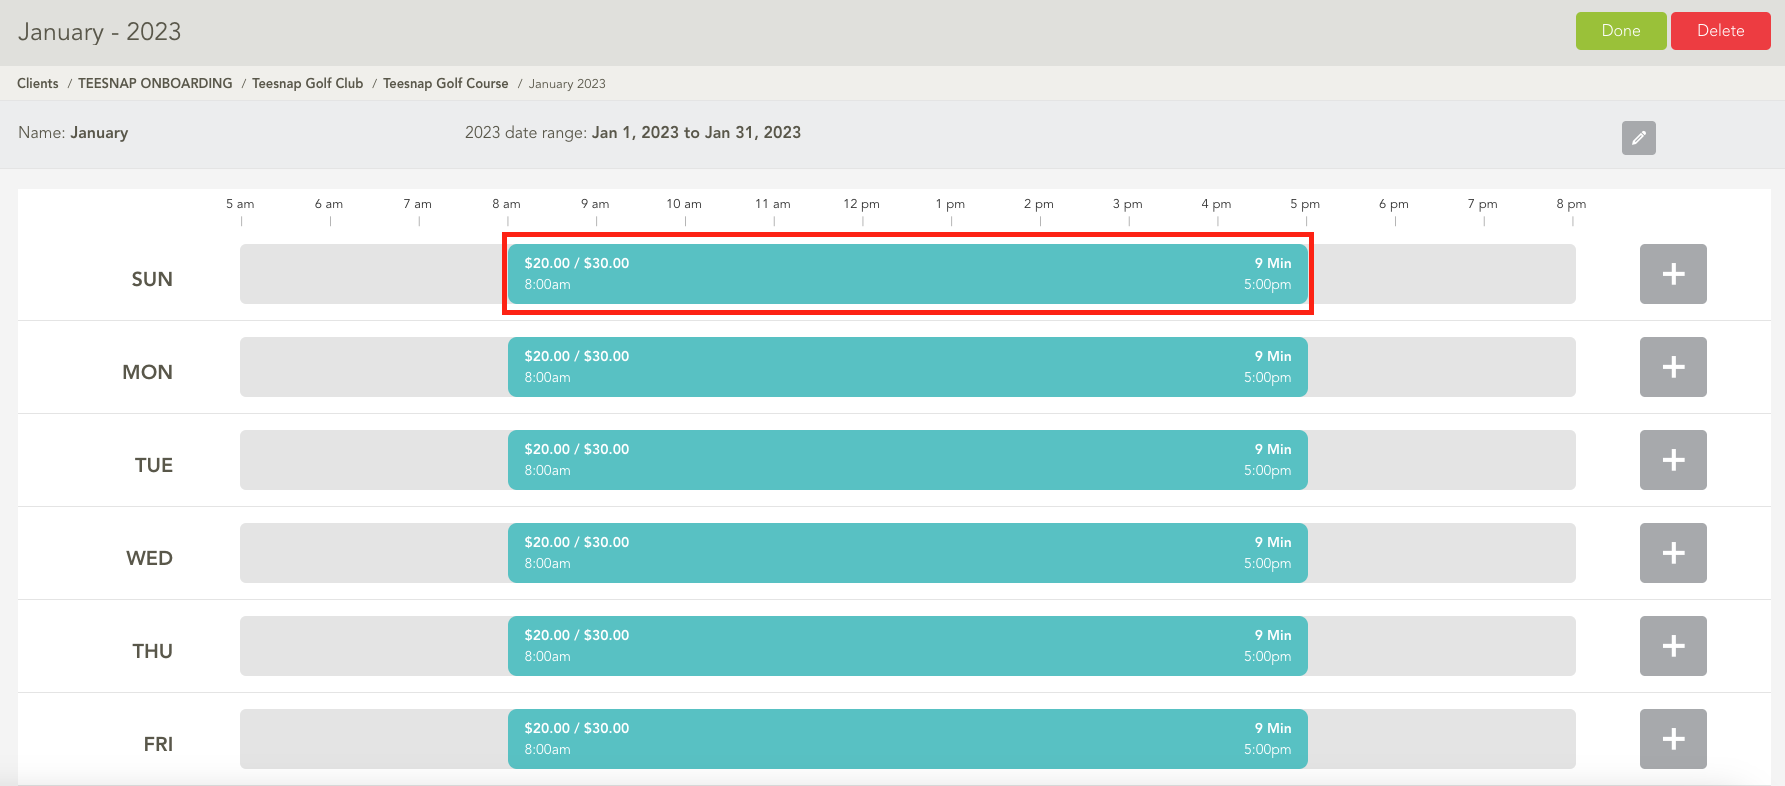Open Monday's $20.00 / $30.00 rate block
The height and width of the screenshot is (786, 1785).
click(907, 367)
